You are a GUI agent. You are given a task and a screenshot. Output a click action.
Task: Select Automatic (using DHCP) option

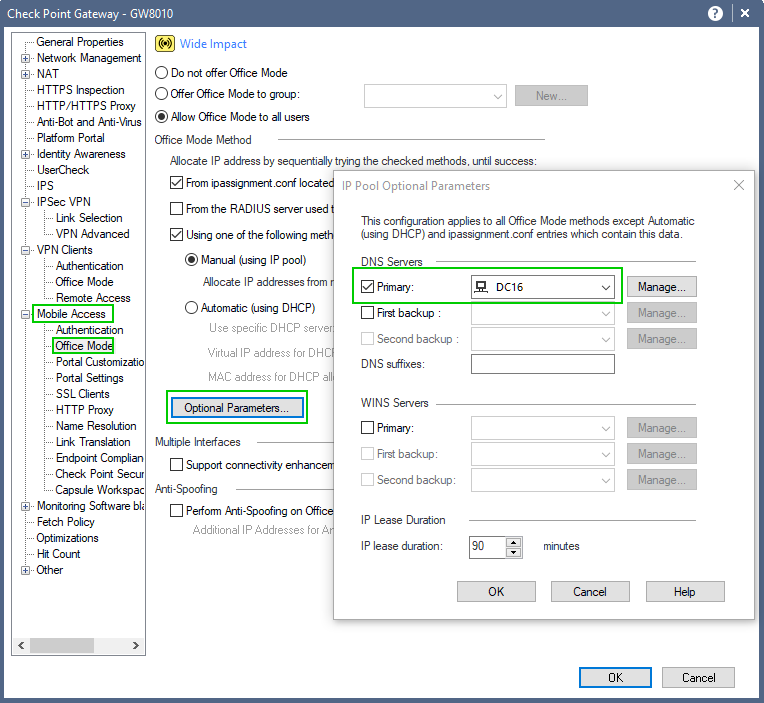coord(191,308)
